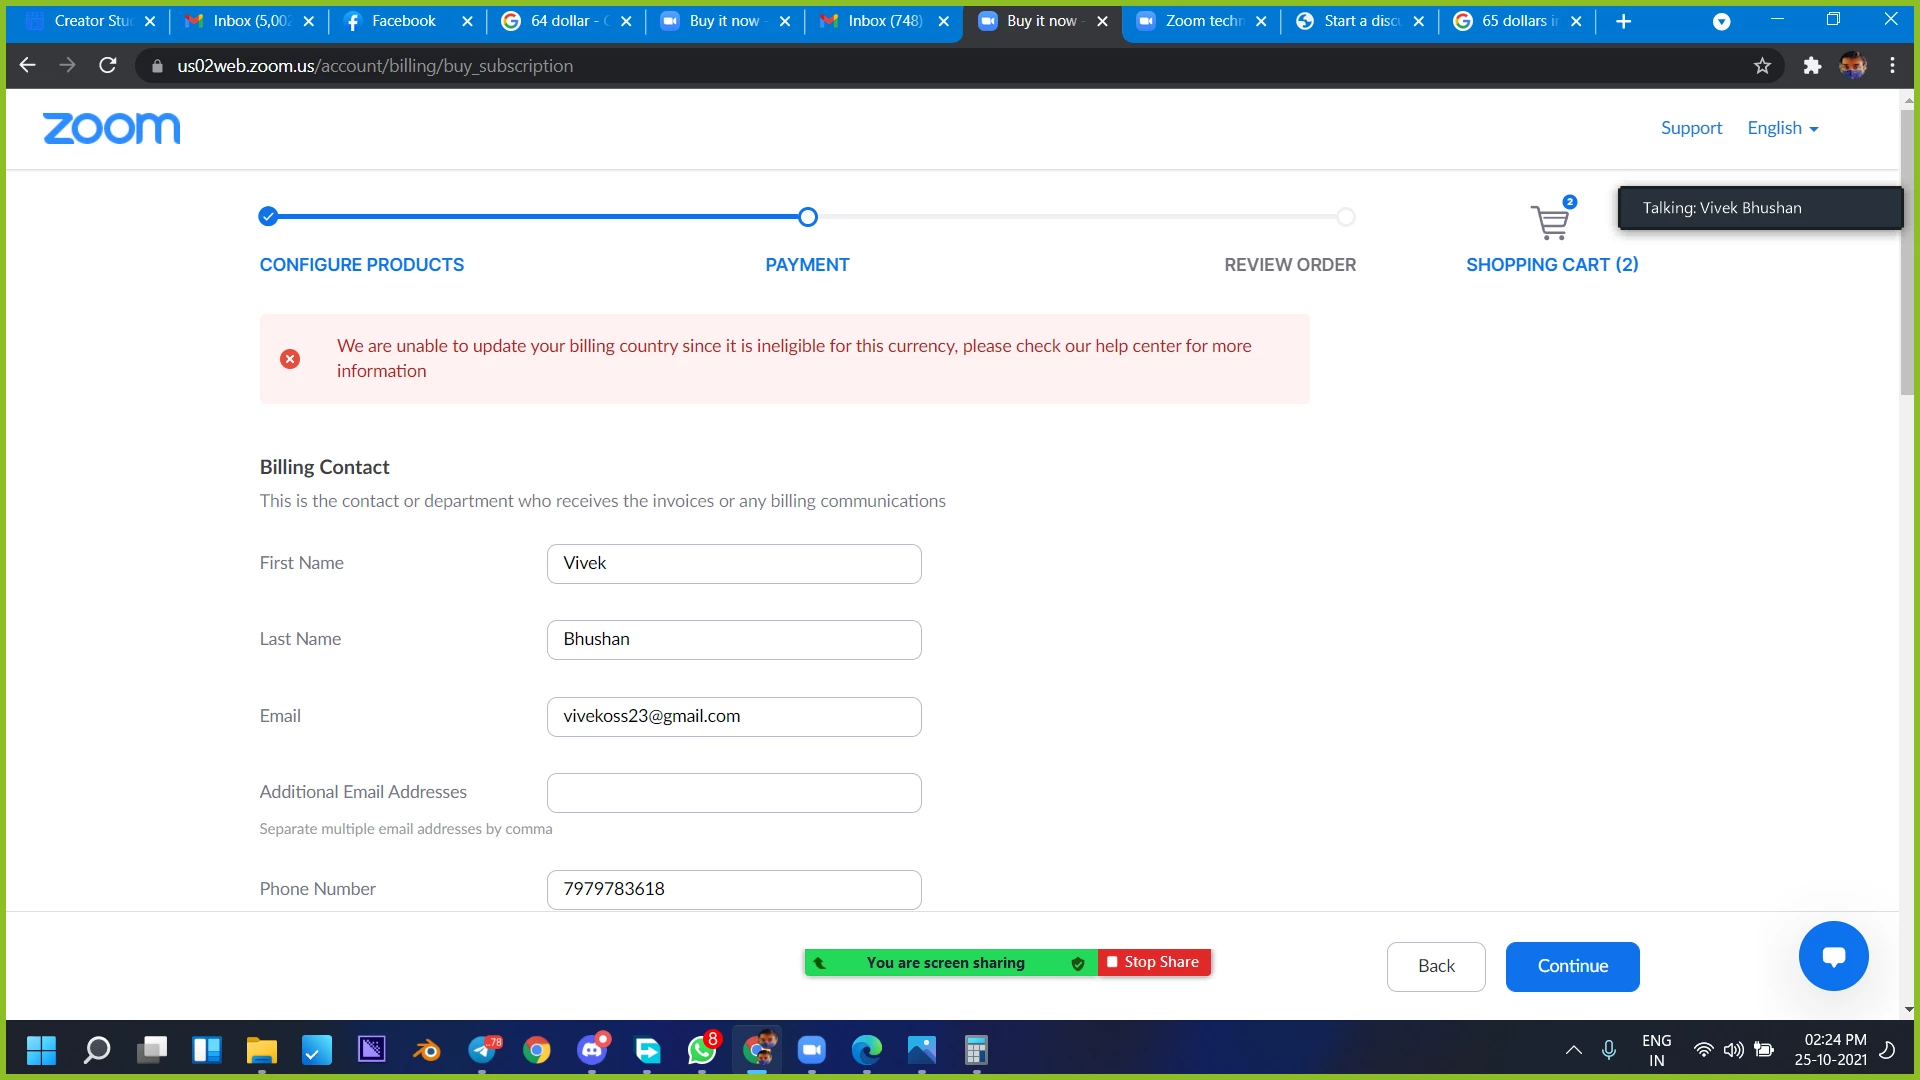Switch to the Facebook tab
1920x1080 pixels.
click(x=404, y=21)
